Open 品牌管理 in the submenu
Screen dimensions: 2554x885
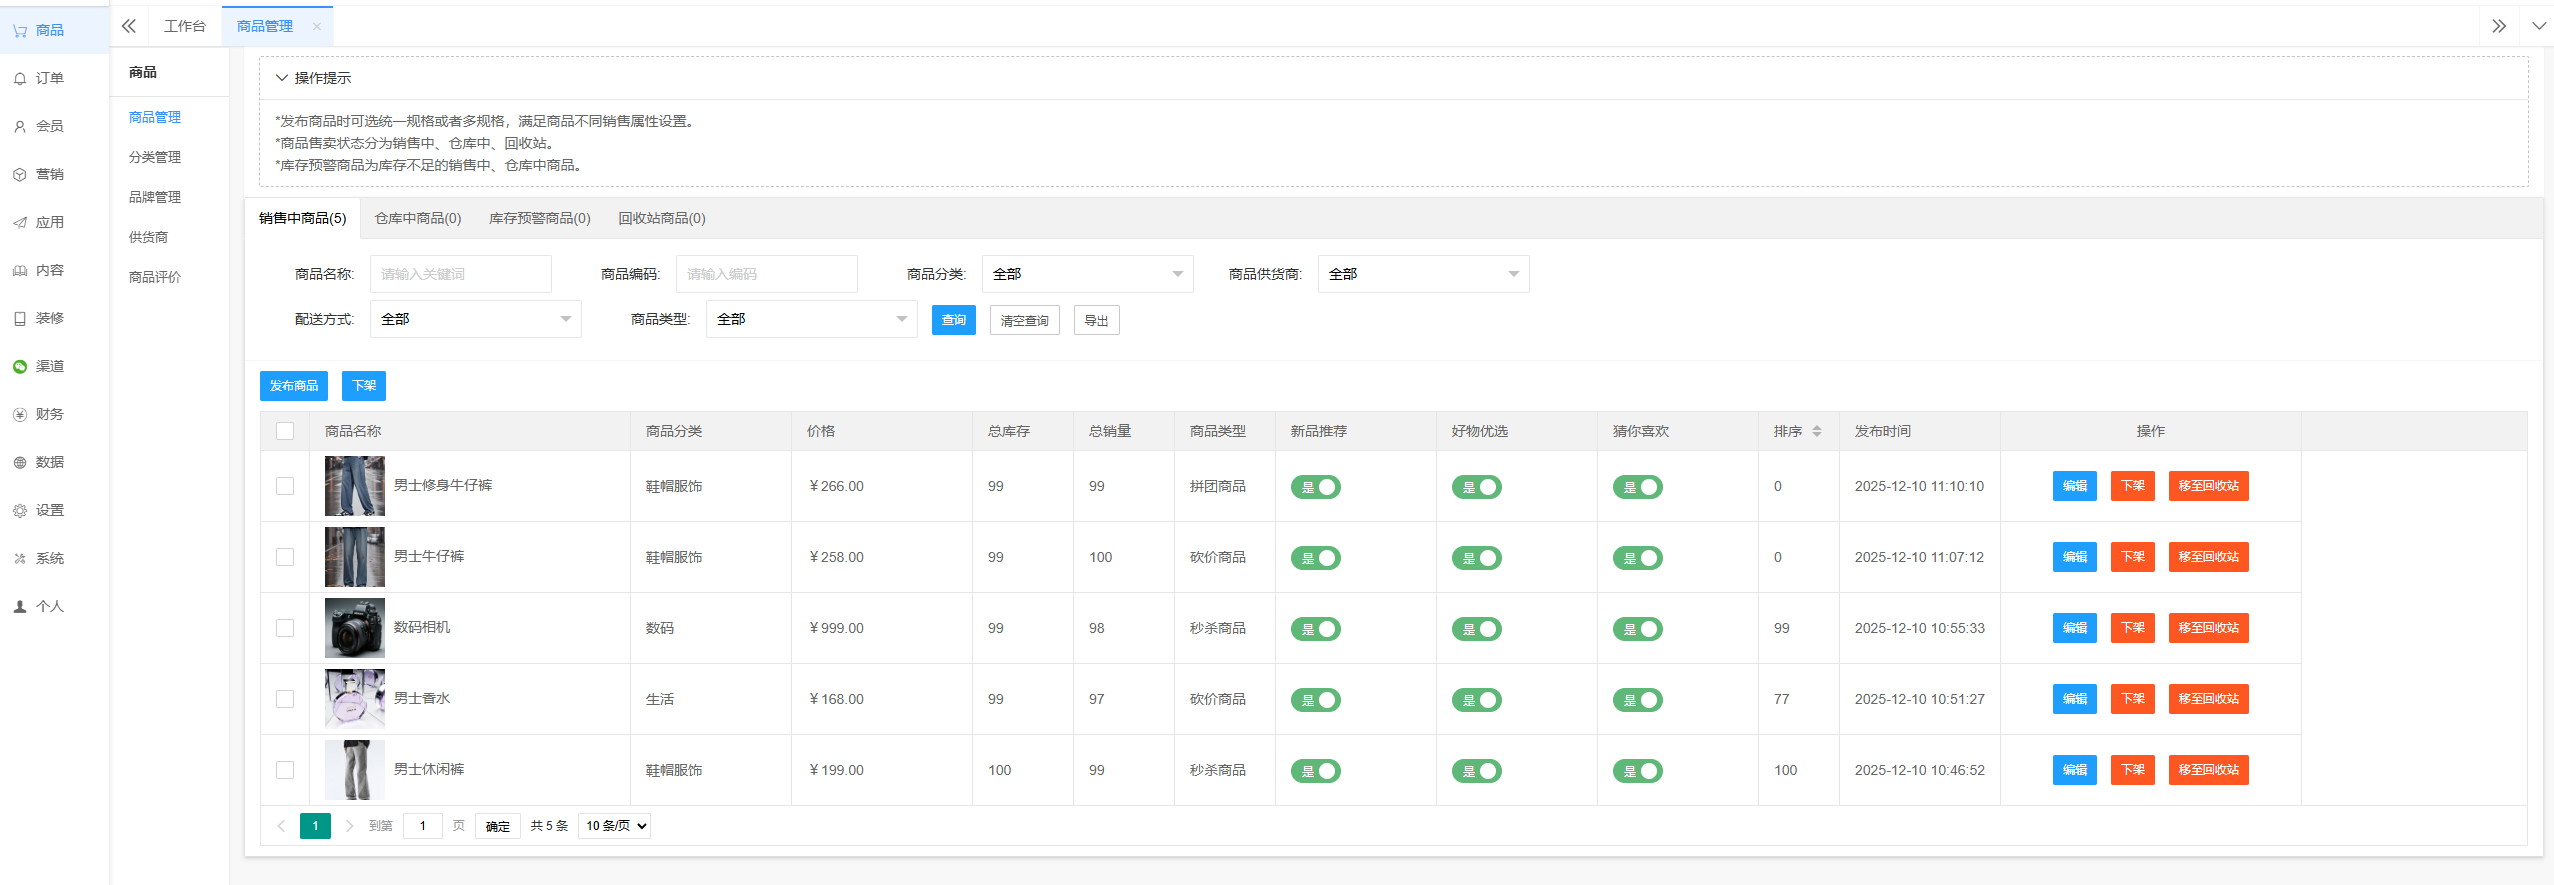click(155, 197)
